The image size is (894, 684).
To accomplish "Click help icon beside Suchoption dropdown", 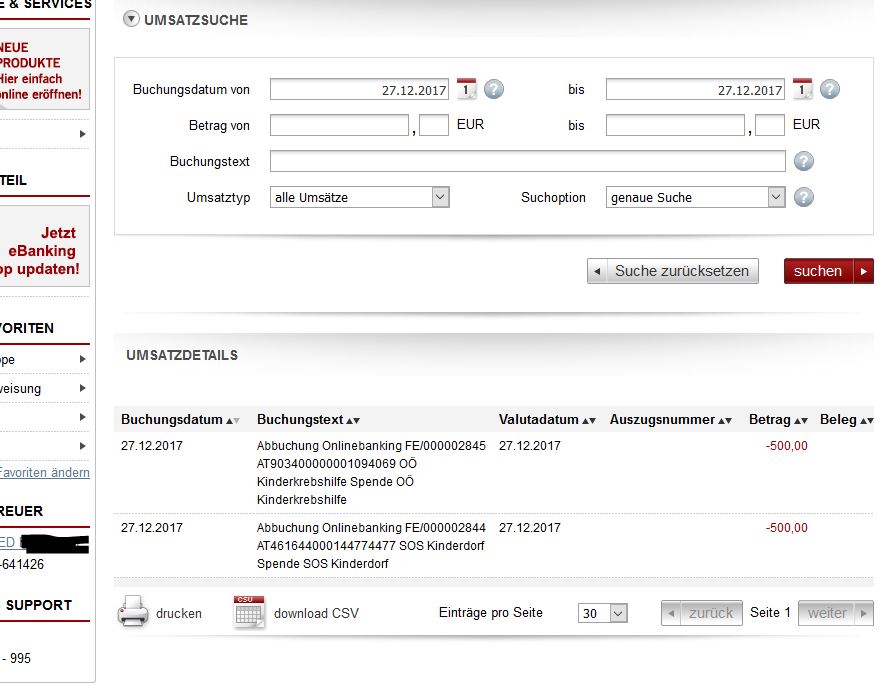I will coord(804,198).
